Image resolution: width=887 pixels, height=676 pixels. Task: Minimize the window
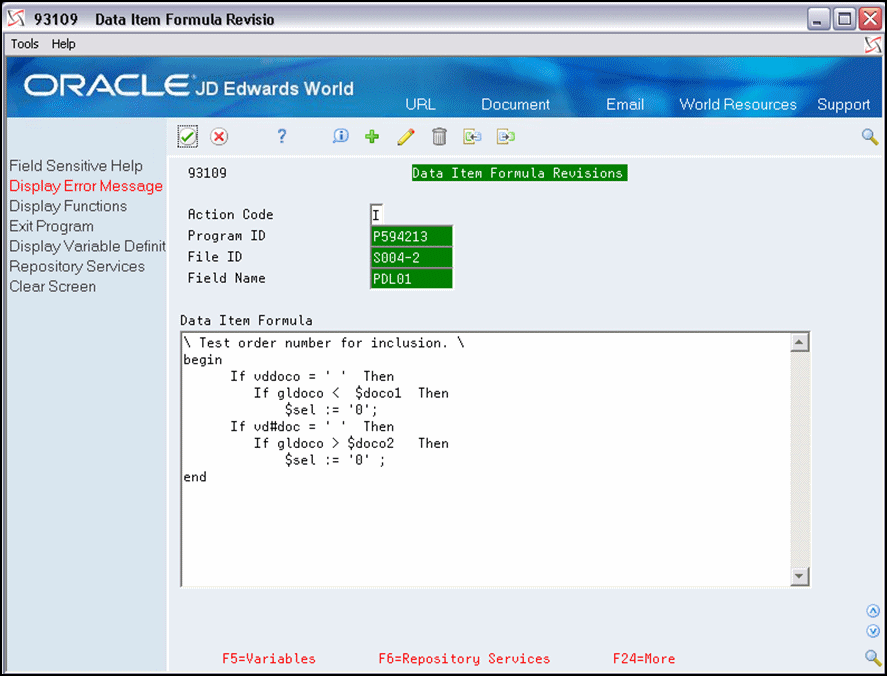tap(817, 20)
